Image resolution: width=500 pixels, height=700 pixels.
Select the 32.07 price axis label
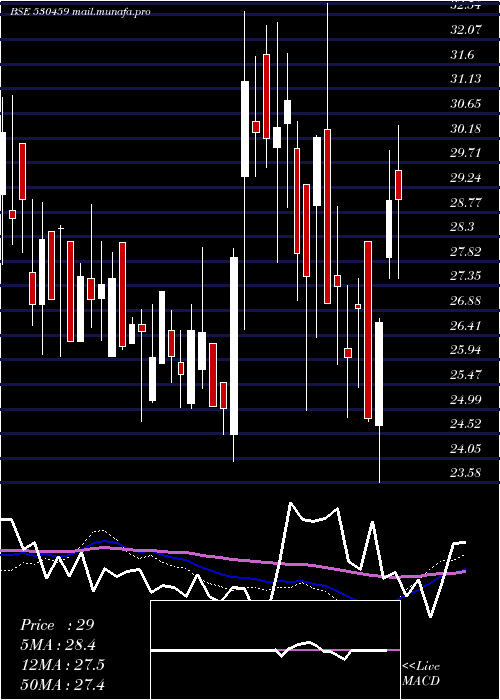tap(466, 30)
